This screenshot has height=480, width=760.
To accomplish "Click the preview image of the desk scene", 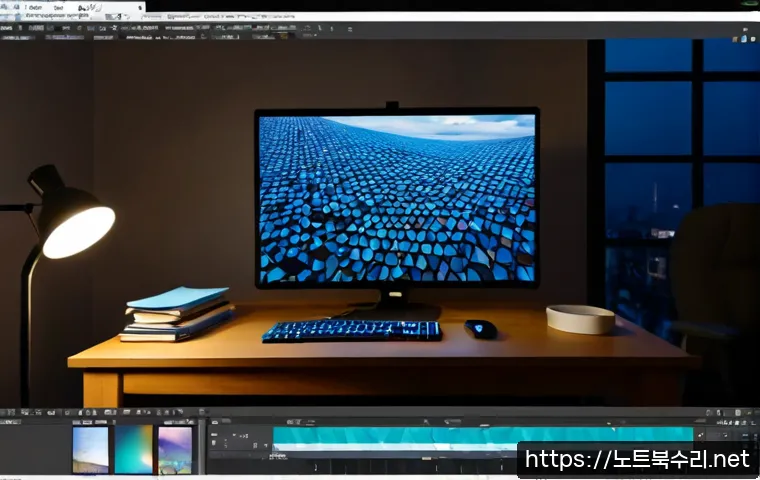I will click(x=380, y=224).
